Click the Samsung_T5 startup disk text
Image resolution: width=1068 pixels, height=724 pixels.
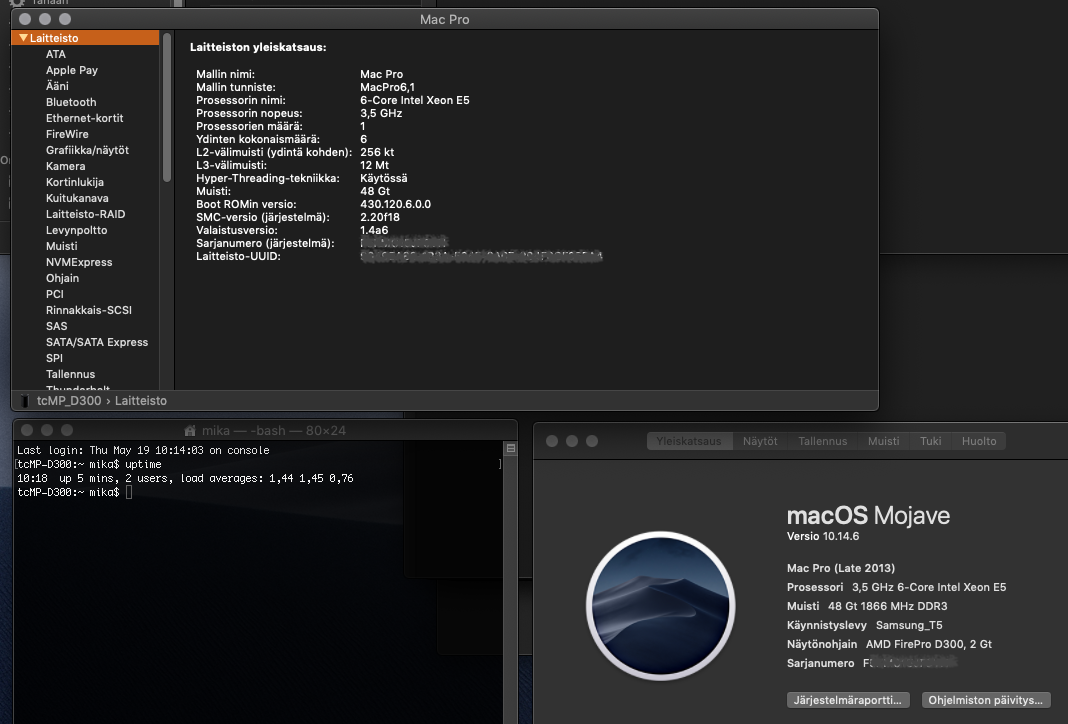point(909,625)
